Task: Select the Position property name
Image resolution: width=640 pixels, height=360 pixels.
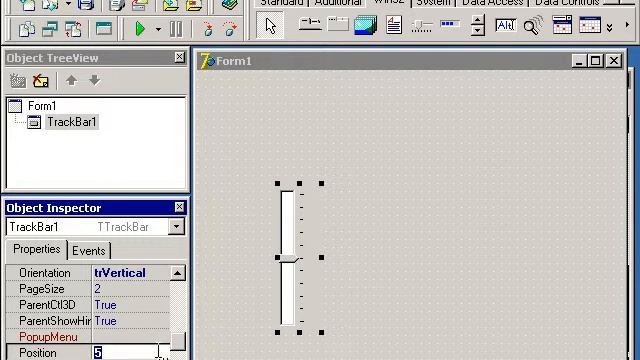Action: click(38, 353)
